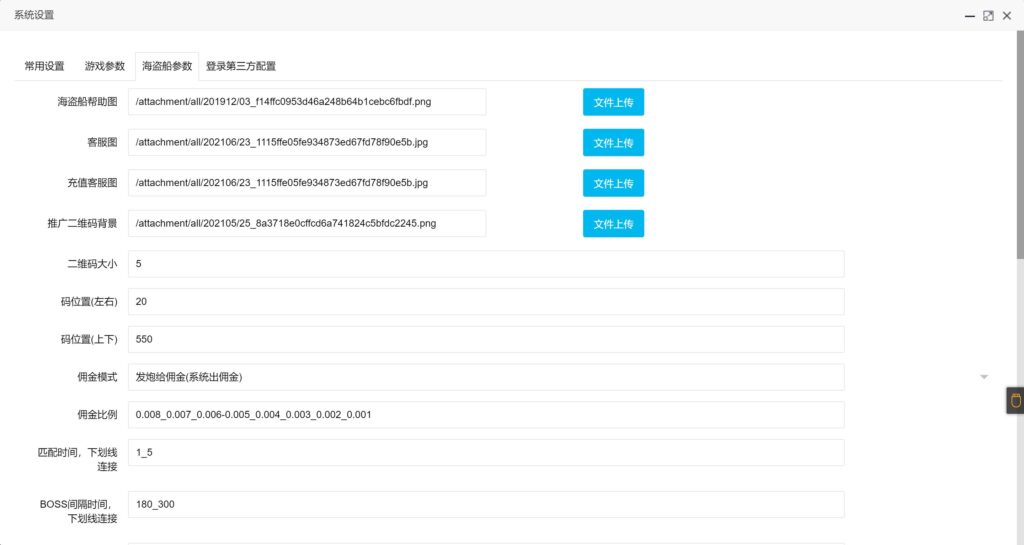Minimize the 系统设置 dialog
Viewport: 1024px width, 545px height.
(x=969, y=16)
